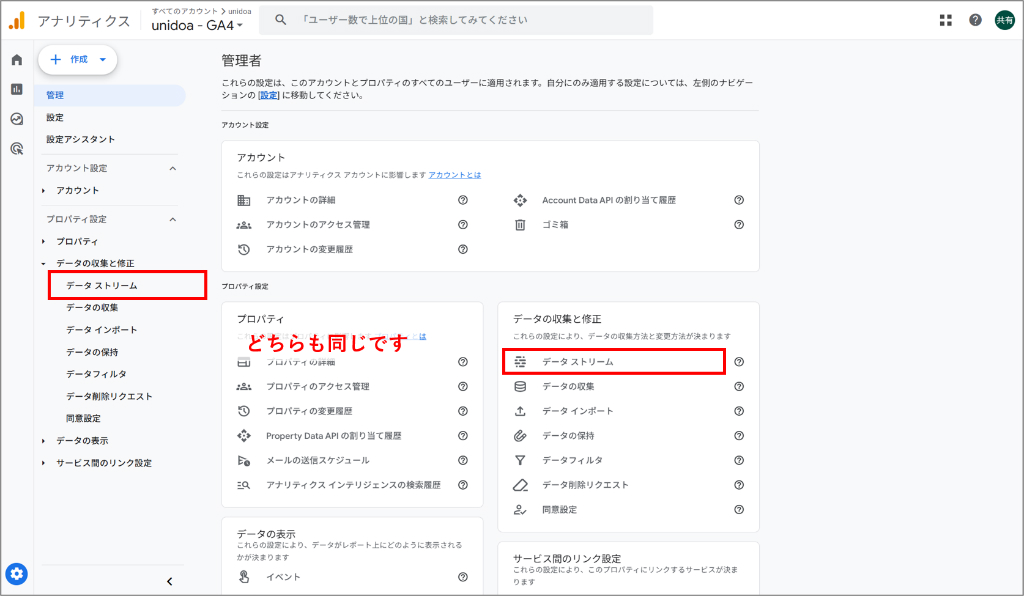Screen dimensions: 1024x596
Task: Click the データフィルタ funnel icon
Action: click(x=520, y=460)
